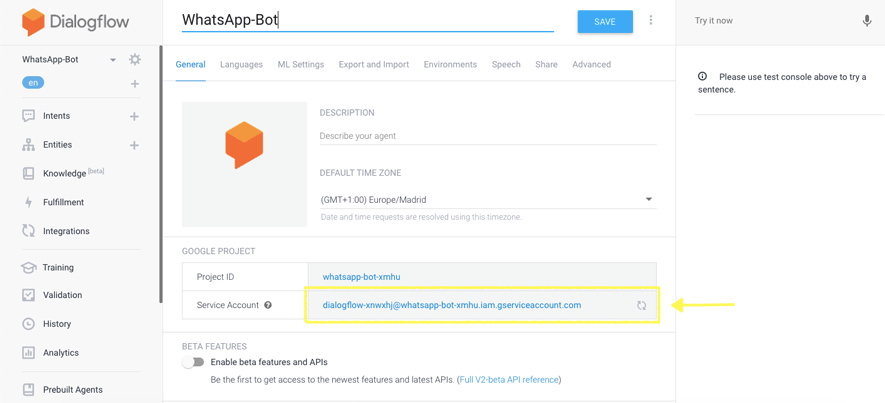This screenshot has width=885, height=403.
Task: Open the three-dot more options menu
Action: pyautogui.click(x=651, y=20)
